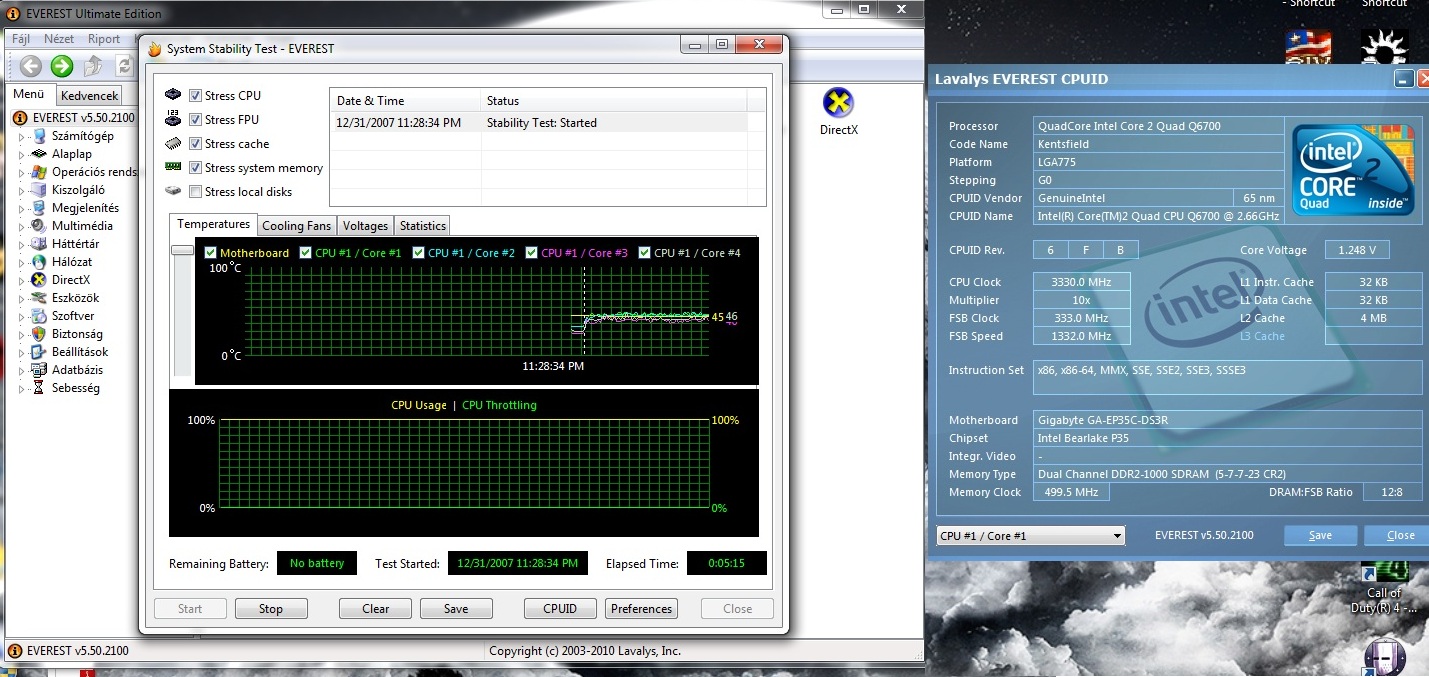Select the Kiszolgáló server icon
Viewport: 1429px width, 677px height.
[39, 190]
